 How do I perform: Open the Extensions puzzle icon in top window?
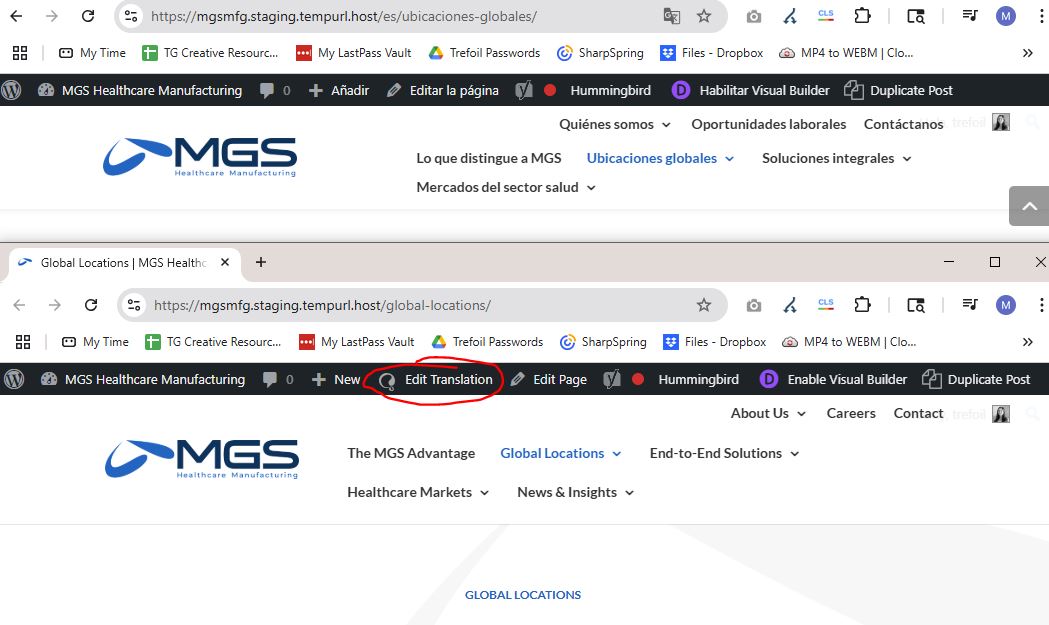coord(862,16)
